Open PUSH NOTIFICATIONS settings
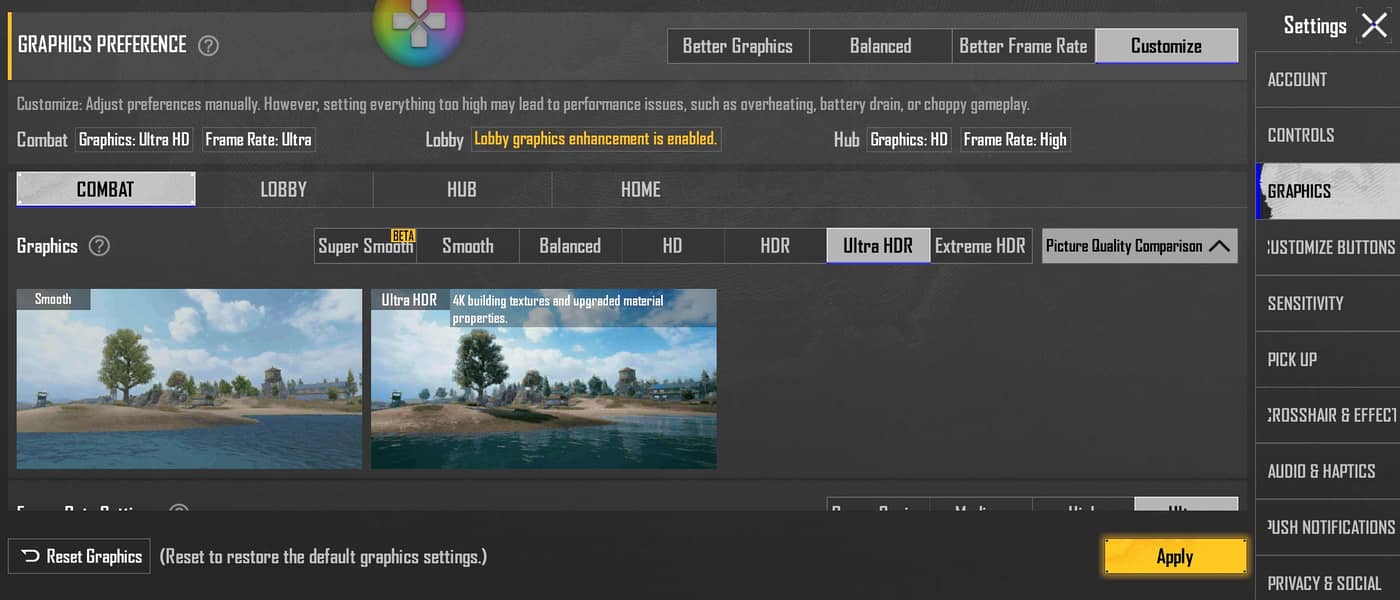Image resolution: width=1400 pixels, height=600 pixels. (x=1327, y=527)
